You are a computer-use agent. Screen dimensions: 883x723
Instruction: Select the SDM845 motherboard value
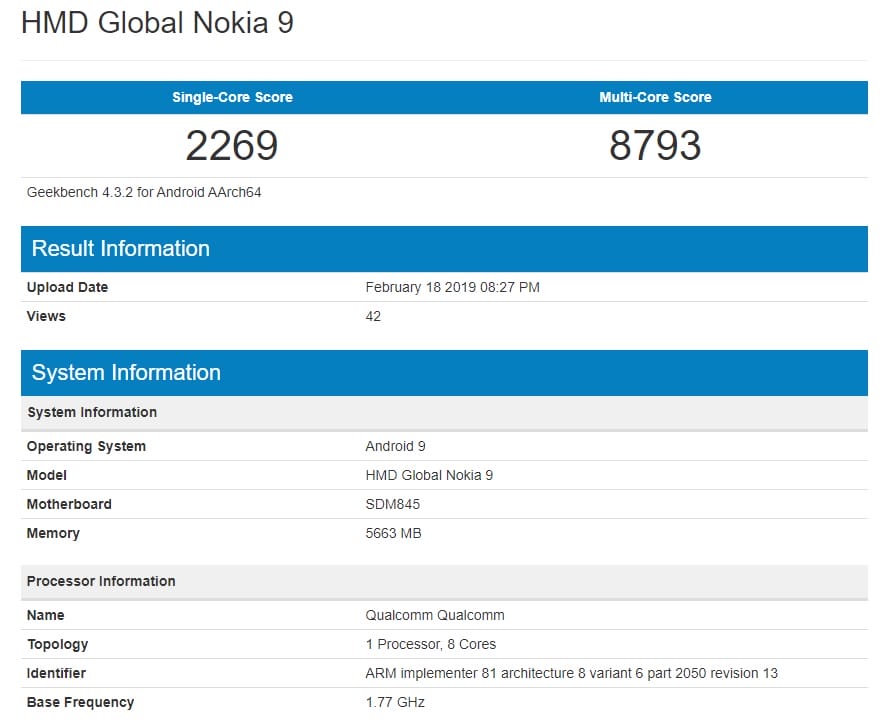click(393, 504)
